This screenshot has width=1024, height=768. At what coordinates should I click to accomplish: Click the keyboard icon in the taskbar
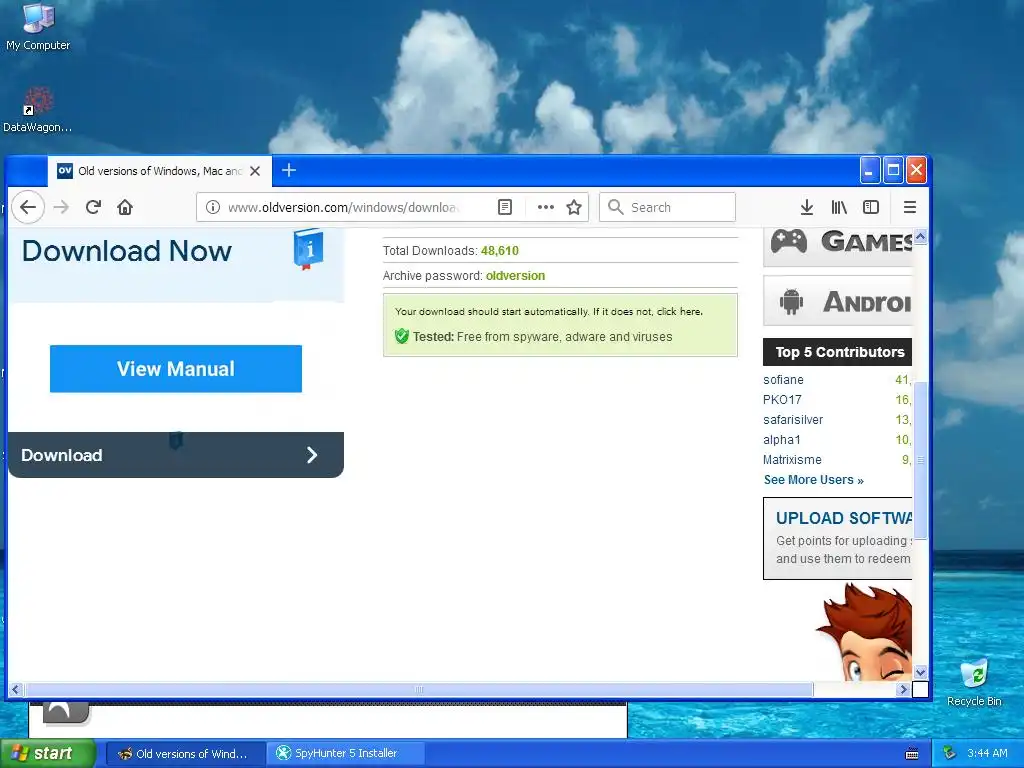coord(912,754)
